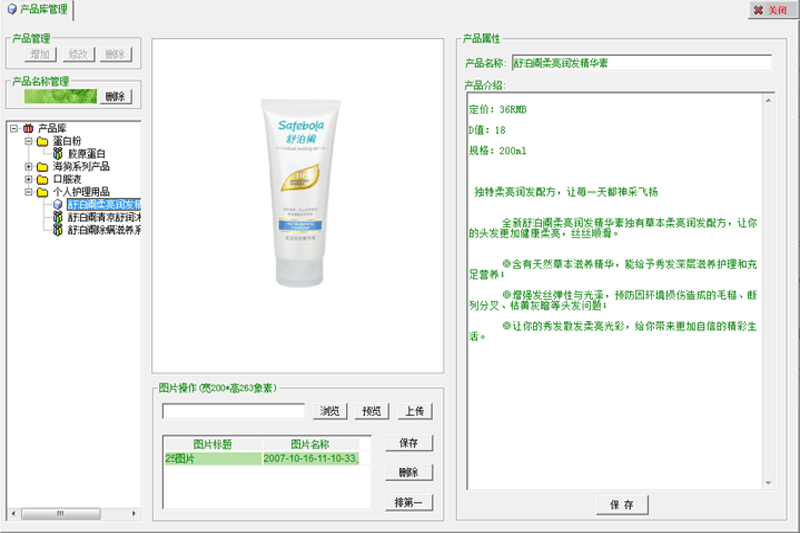Image resolution: width=800 pixels, height=533 pixels.
Task: Click the tree horizontal scrollbar thumb
Action: point(61,513)
